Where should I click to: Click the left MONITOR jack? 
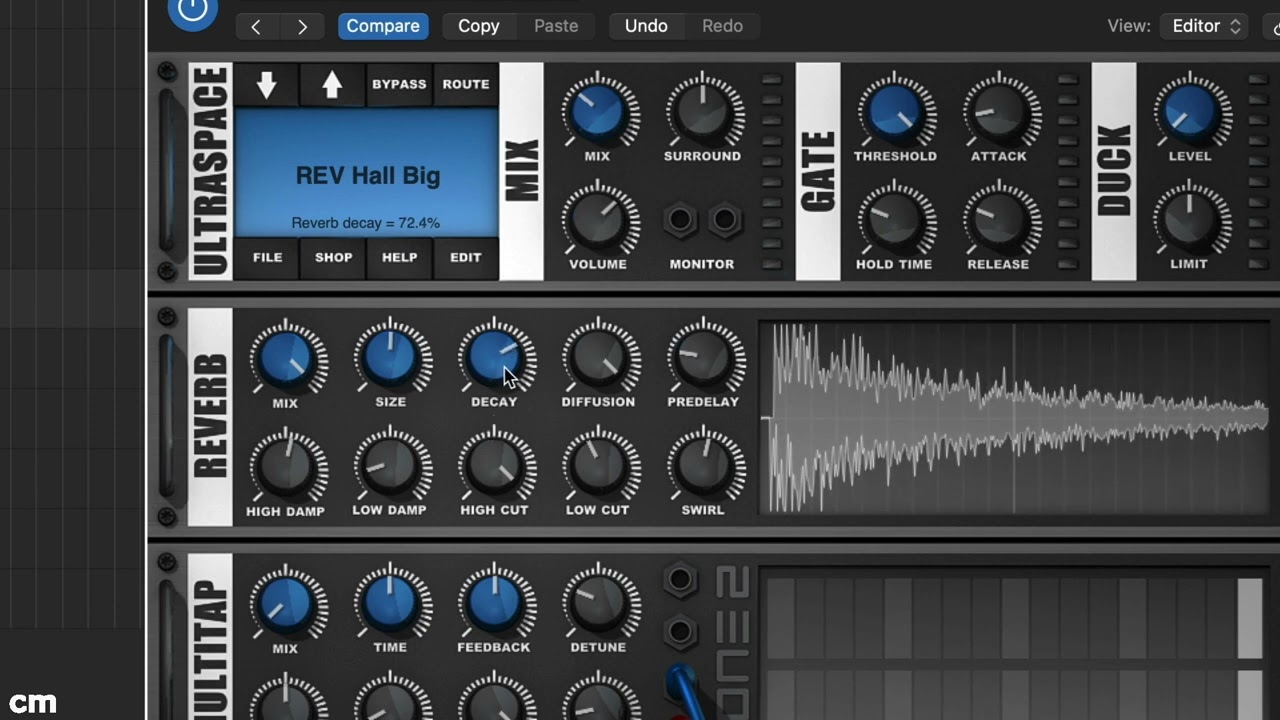pyautogui.click(x=680, y=220)
